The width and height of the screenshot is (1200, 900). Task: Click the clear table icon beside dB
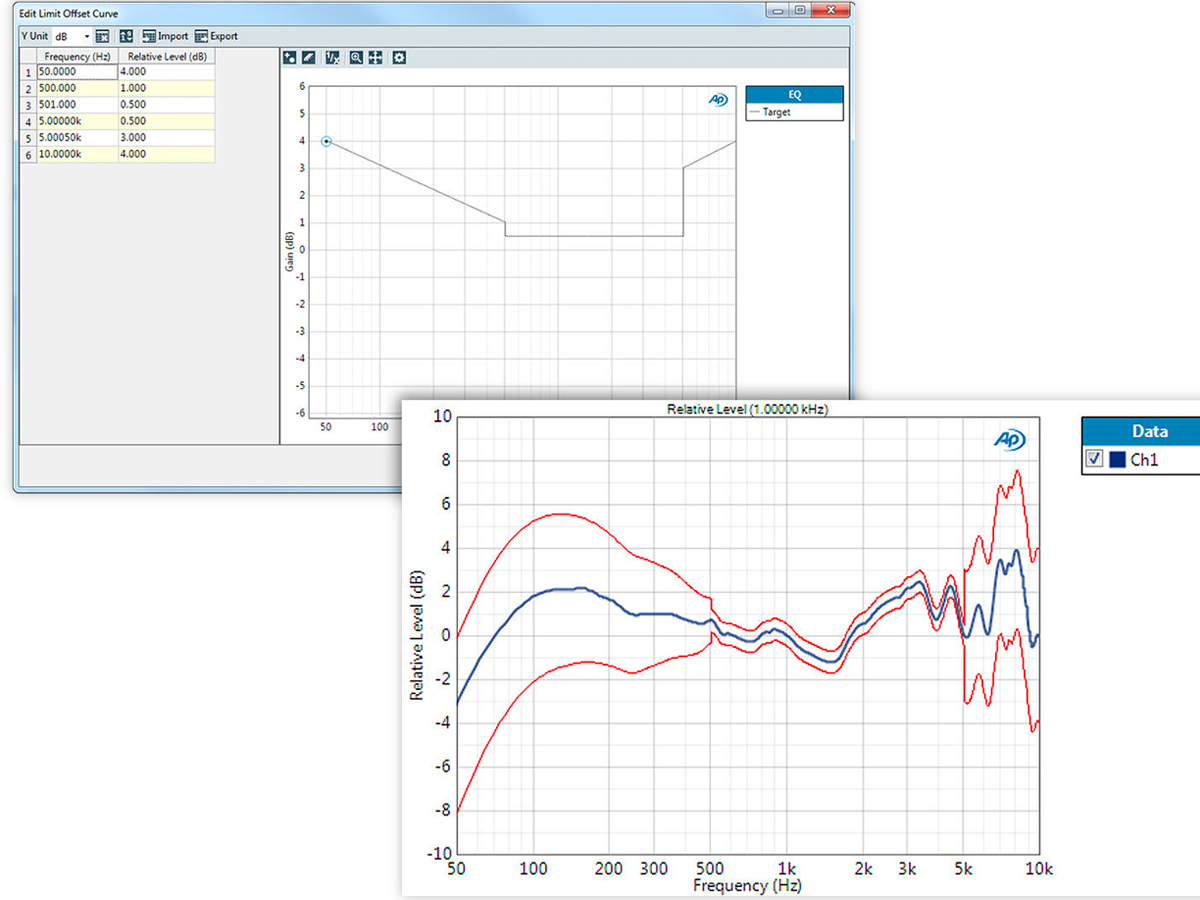click(x=102, y=36)
